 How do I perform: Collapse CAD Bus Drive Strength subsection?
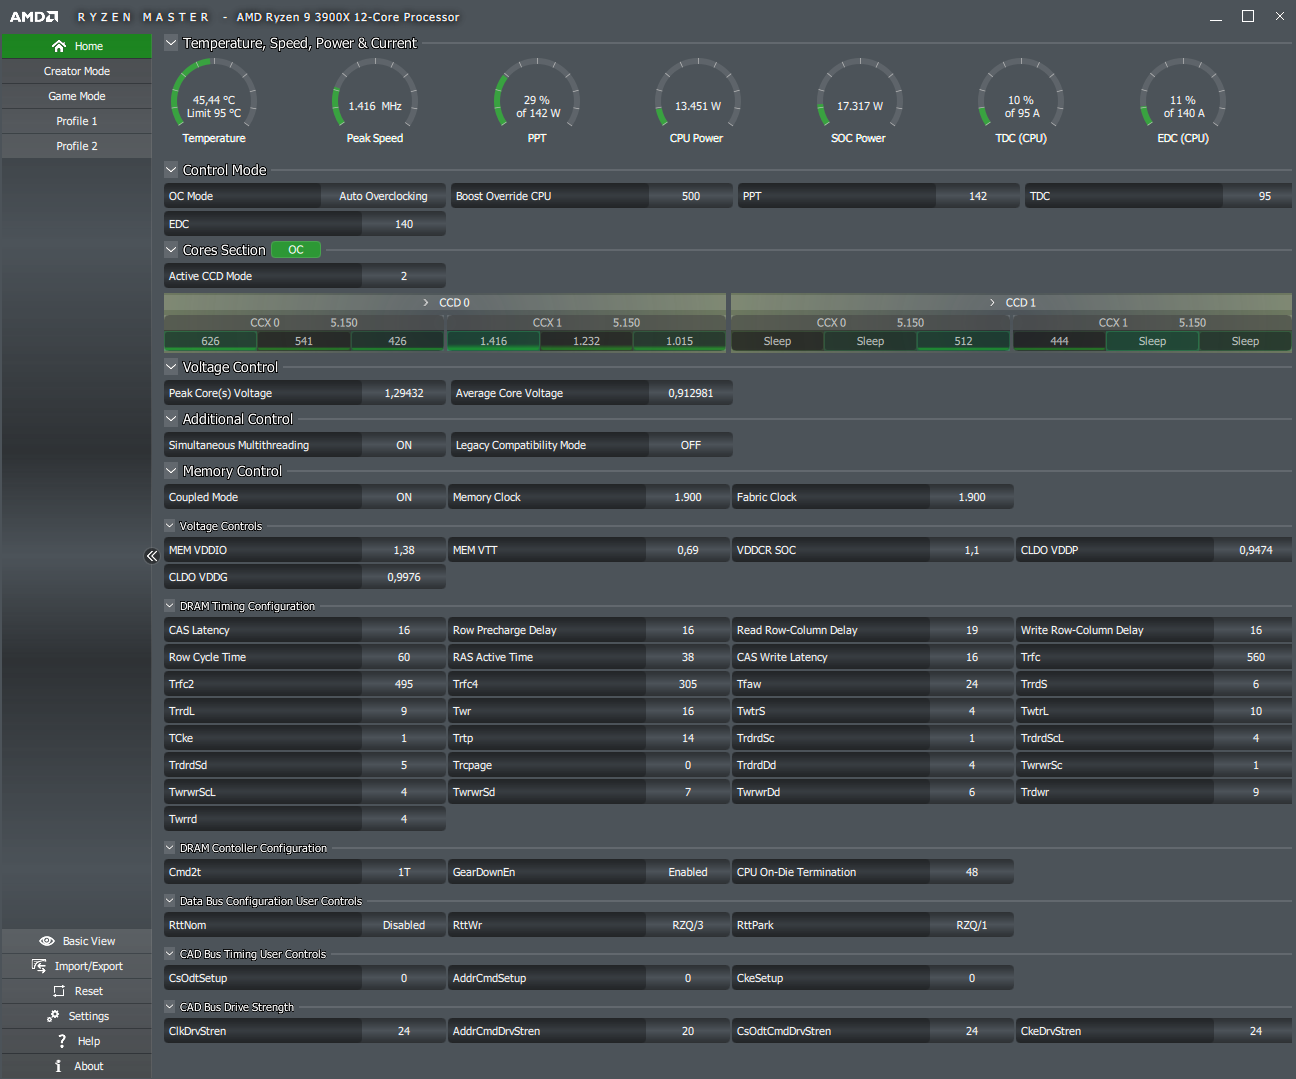(170, 1007)
